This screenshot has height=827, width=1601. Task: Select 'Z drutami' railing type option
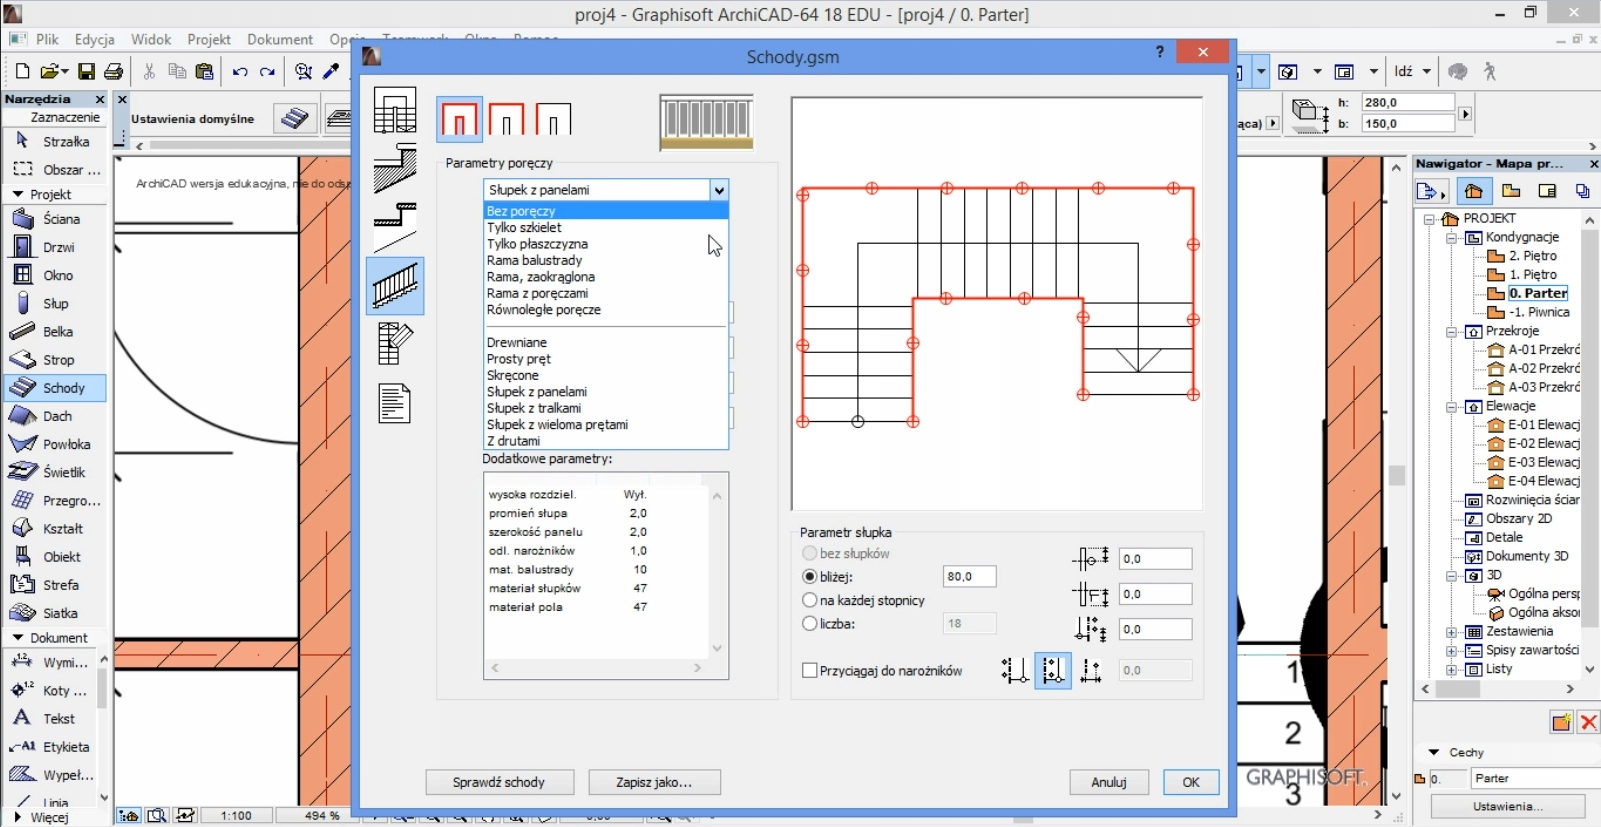606,441
